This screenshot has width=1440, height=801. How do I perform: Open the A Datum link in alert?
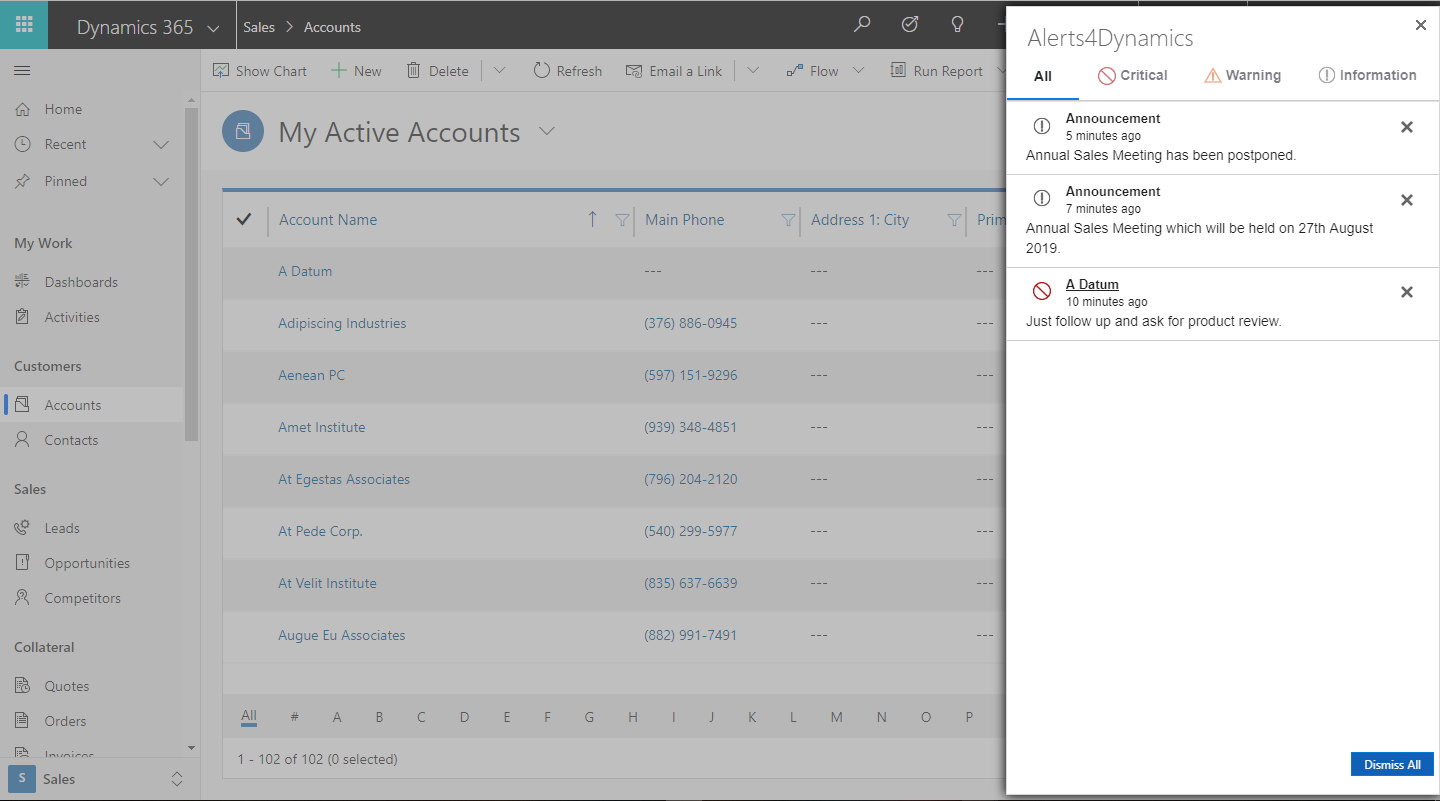coord(1092,285)
